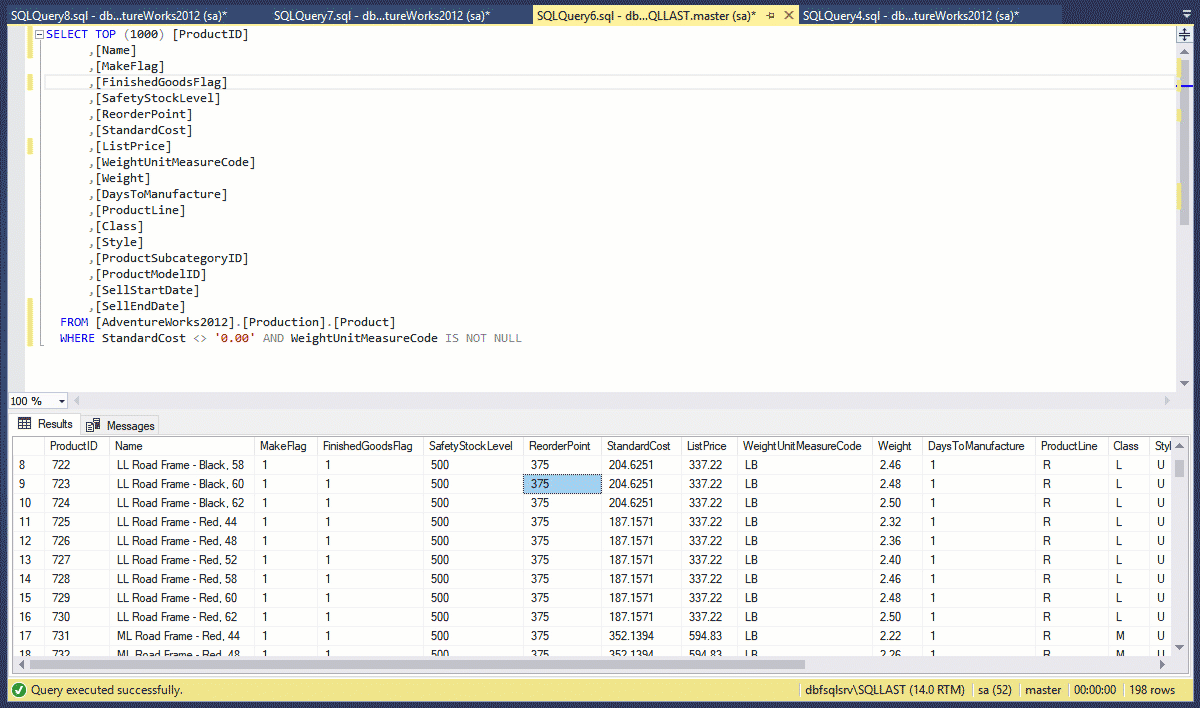Screen dimensions: 1200x708
Task: Switch to the SQLQuery4.sql tab
Action: click(x=910, y=16)
